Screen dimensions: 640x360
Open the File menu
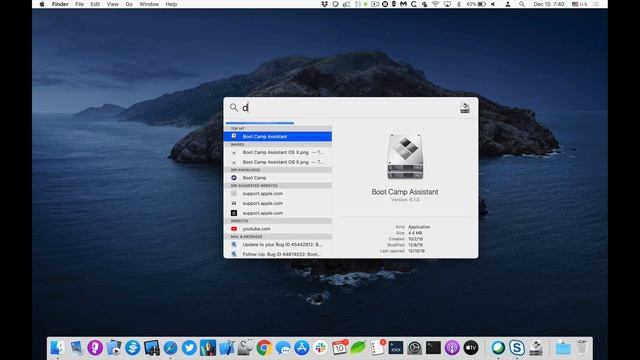(79, 4)
